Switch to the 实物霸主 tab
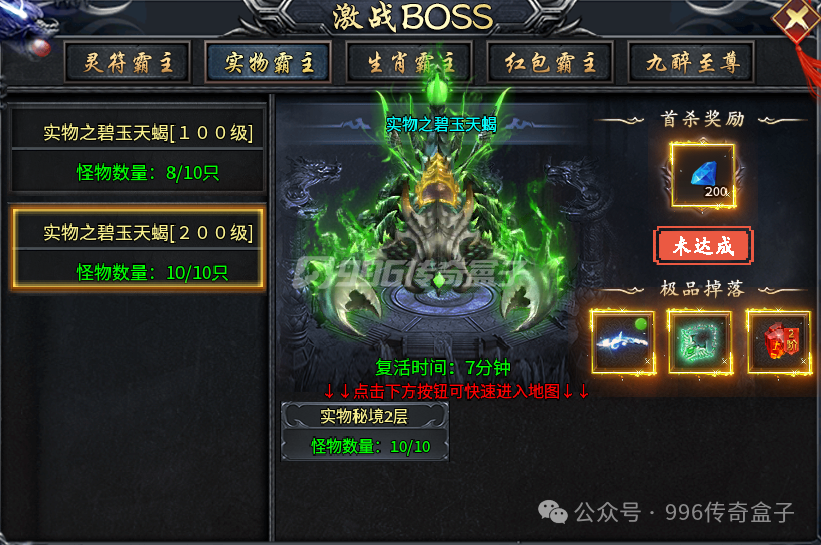 pos(268,63)
